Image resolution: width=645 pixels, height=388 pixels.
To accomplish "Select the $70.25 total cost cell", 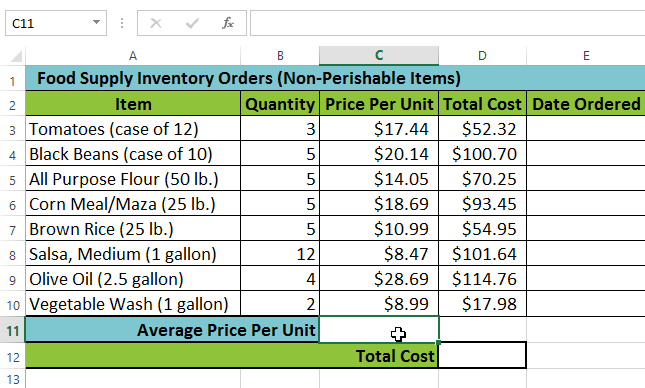I will [x=483, y=179].
